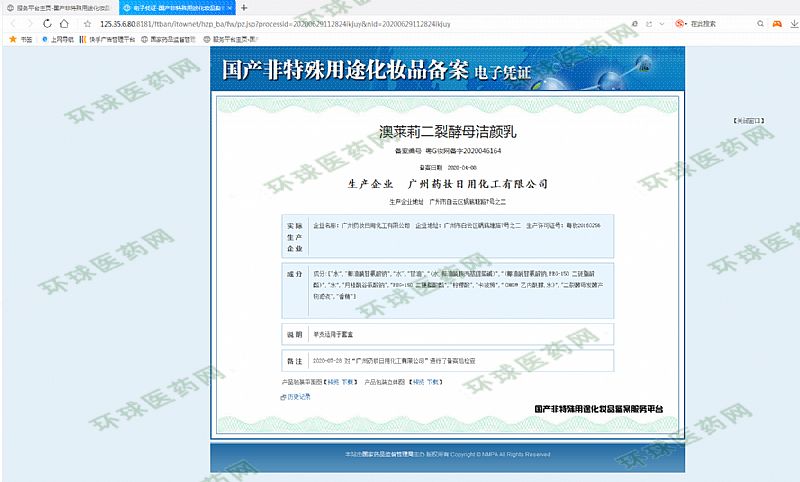Open the search engine selector dropdown
This screenshot has height=482, width=800.
(x=684, y=23)
